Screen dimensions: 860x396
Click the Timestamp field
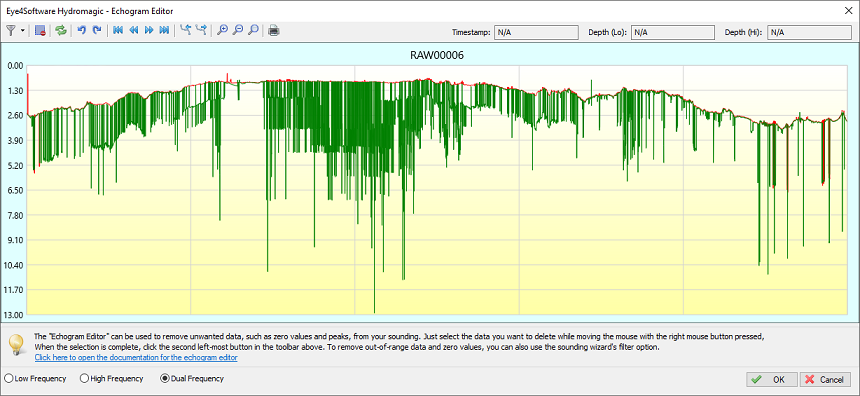coord(536,32)
